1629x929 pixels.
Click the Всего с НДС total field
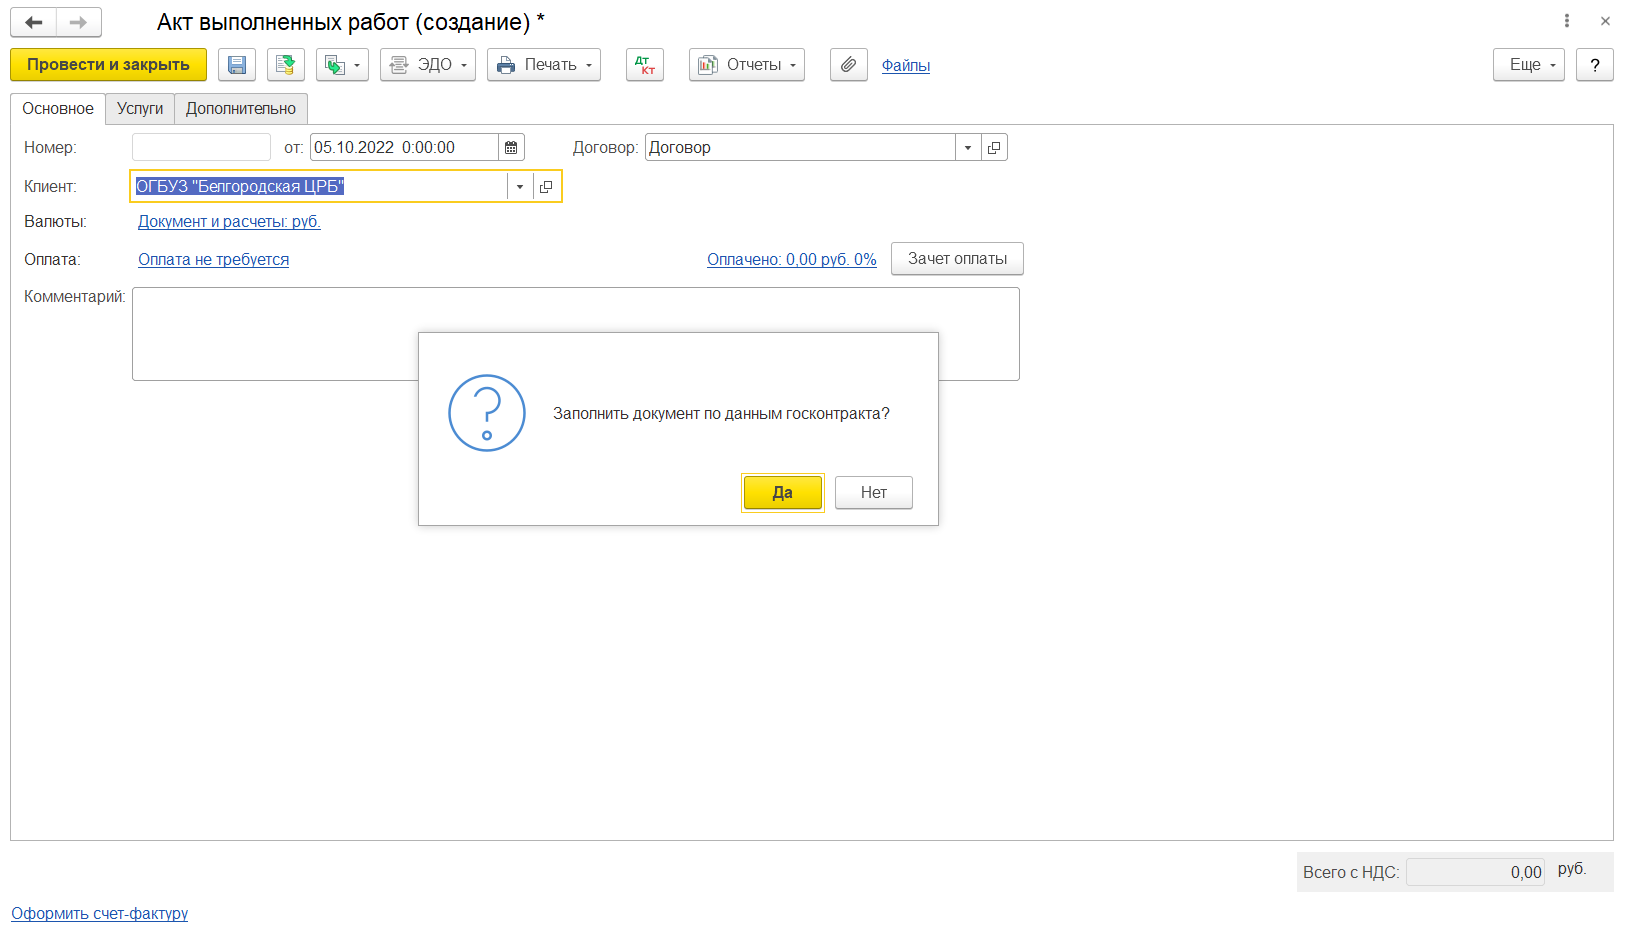1475,872
